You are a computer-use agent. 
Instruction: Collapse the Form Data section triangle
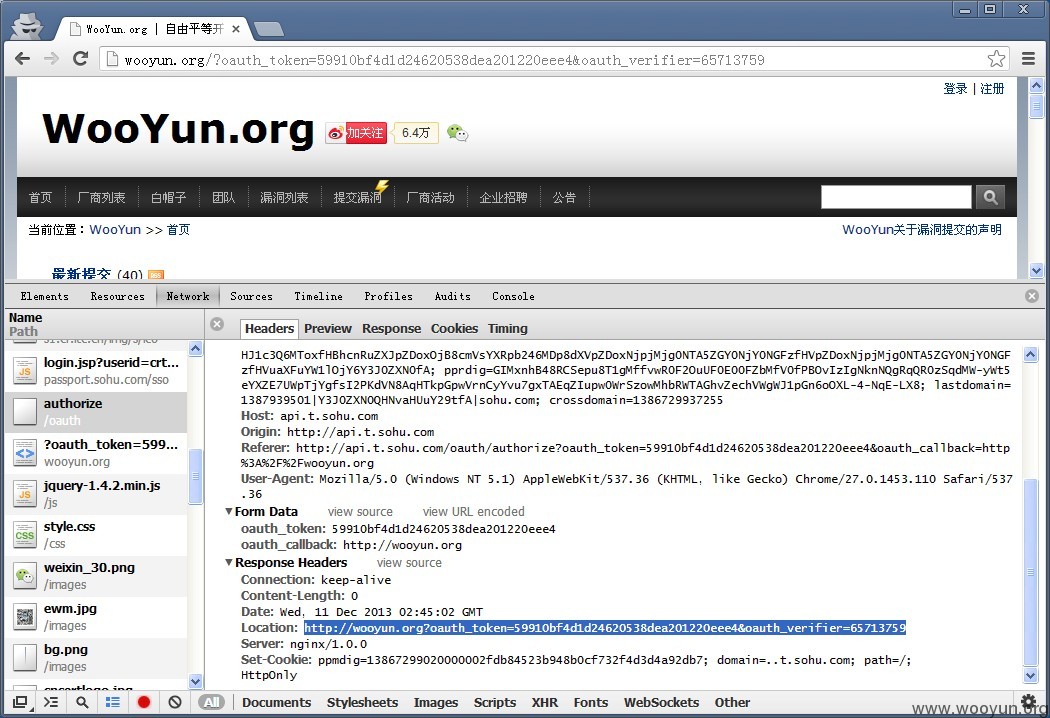click(229, 511)
